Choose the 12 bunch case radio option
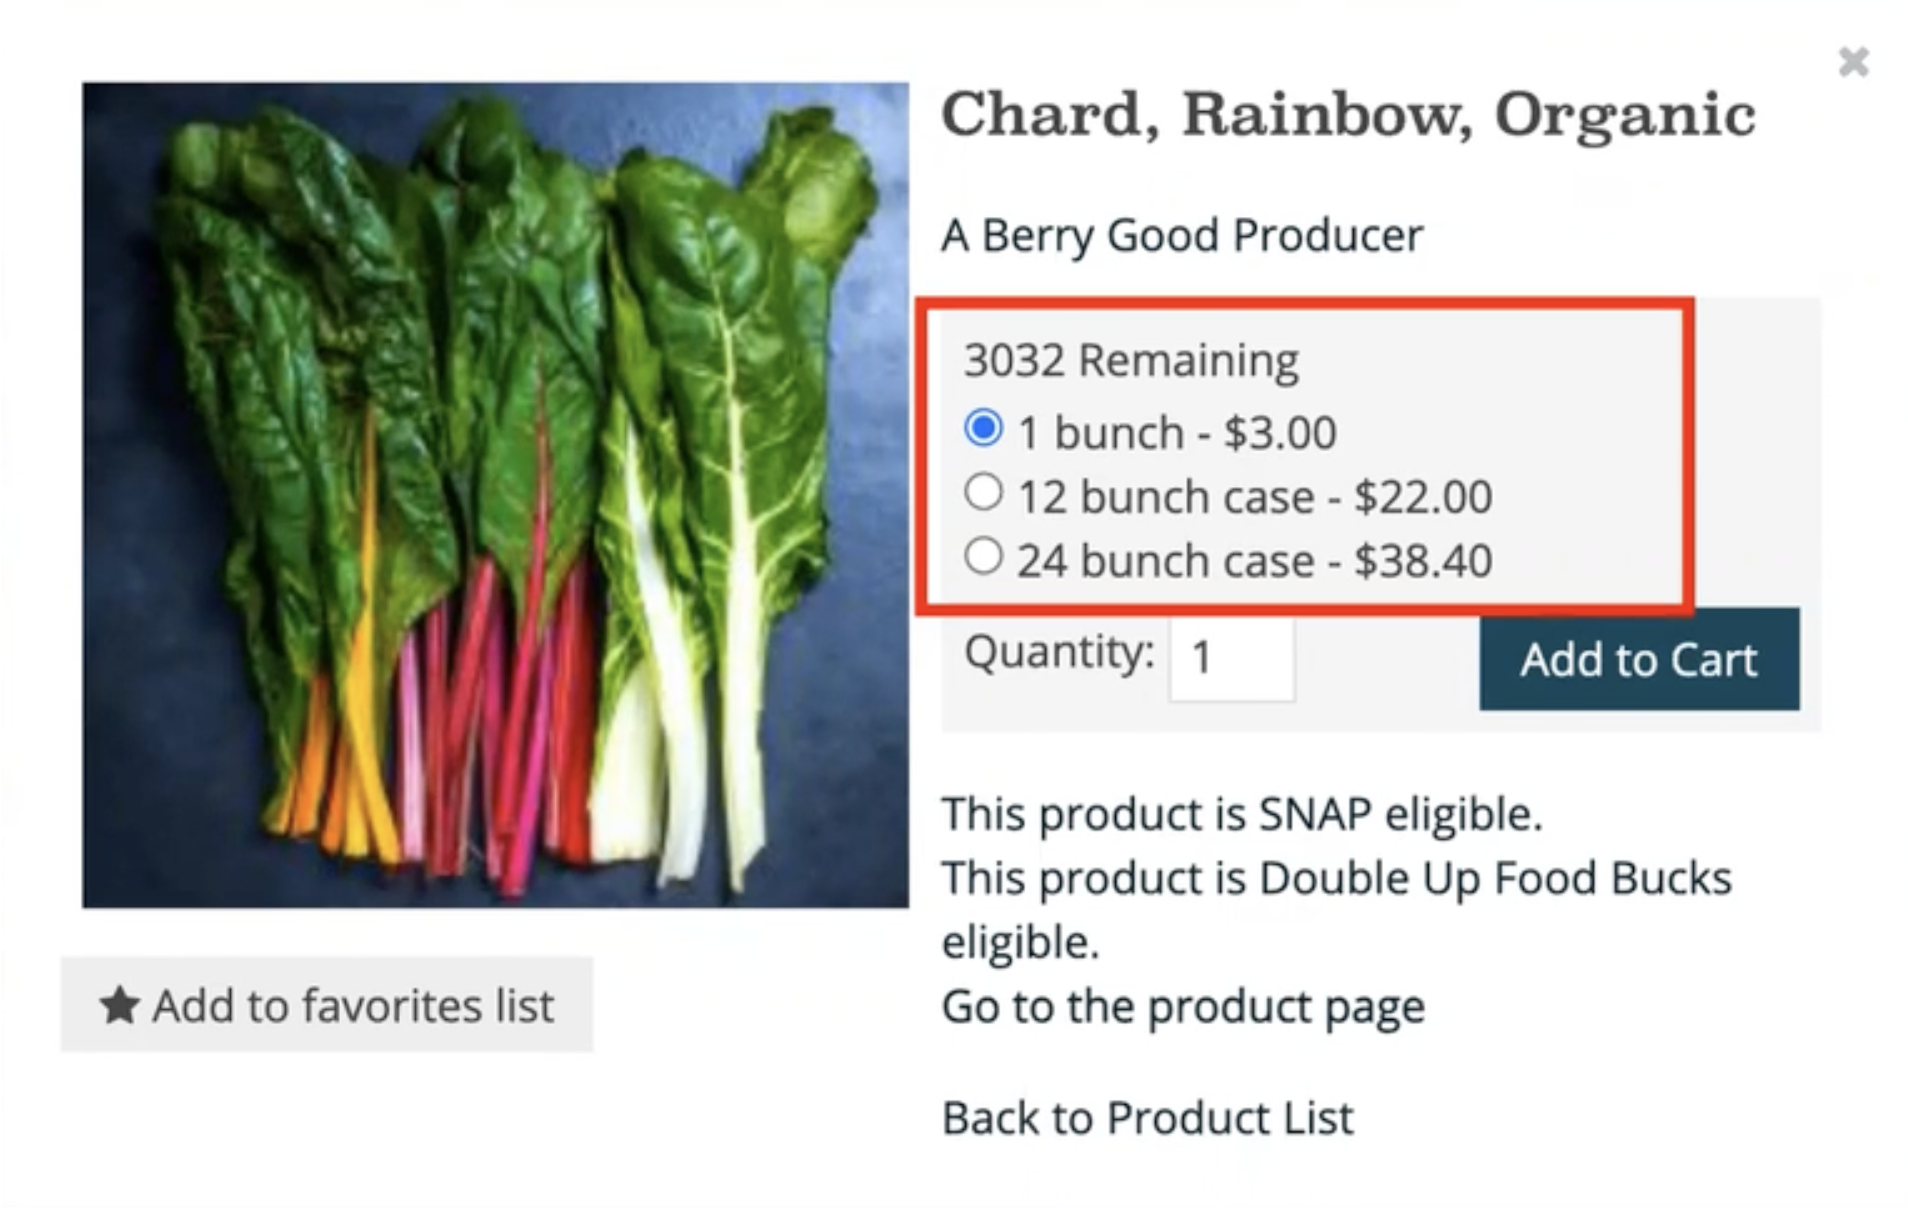1908x1208 pixels. 983,492
